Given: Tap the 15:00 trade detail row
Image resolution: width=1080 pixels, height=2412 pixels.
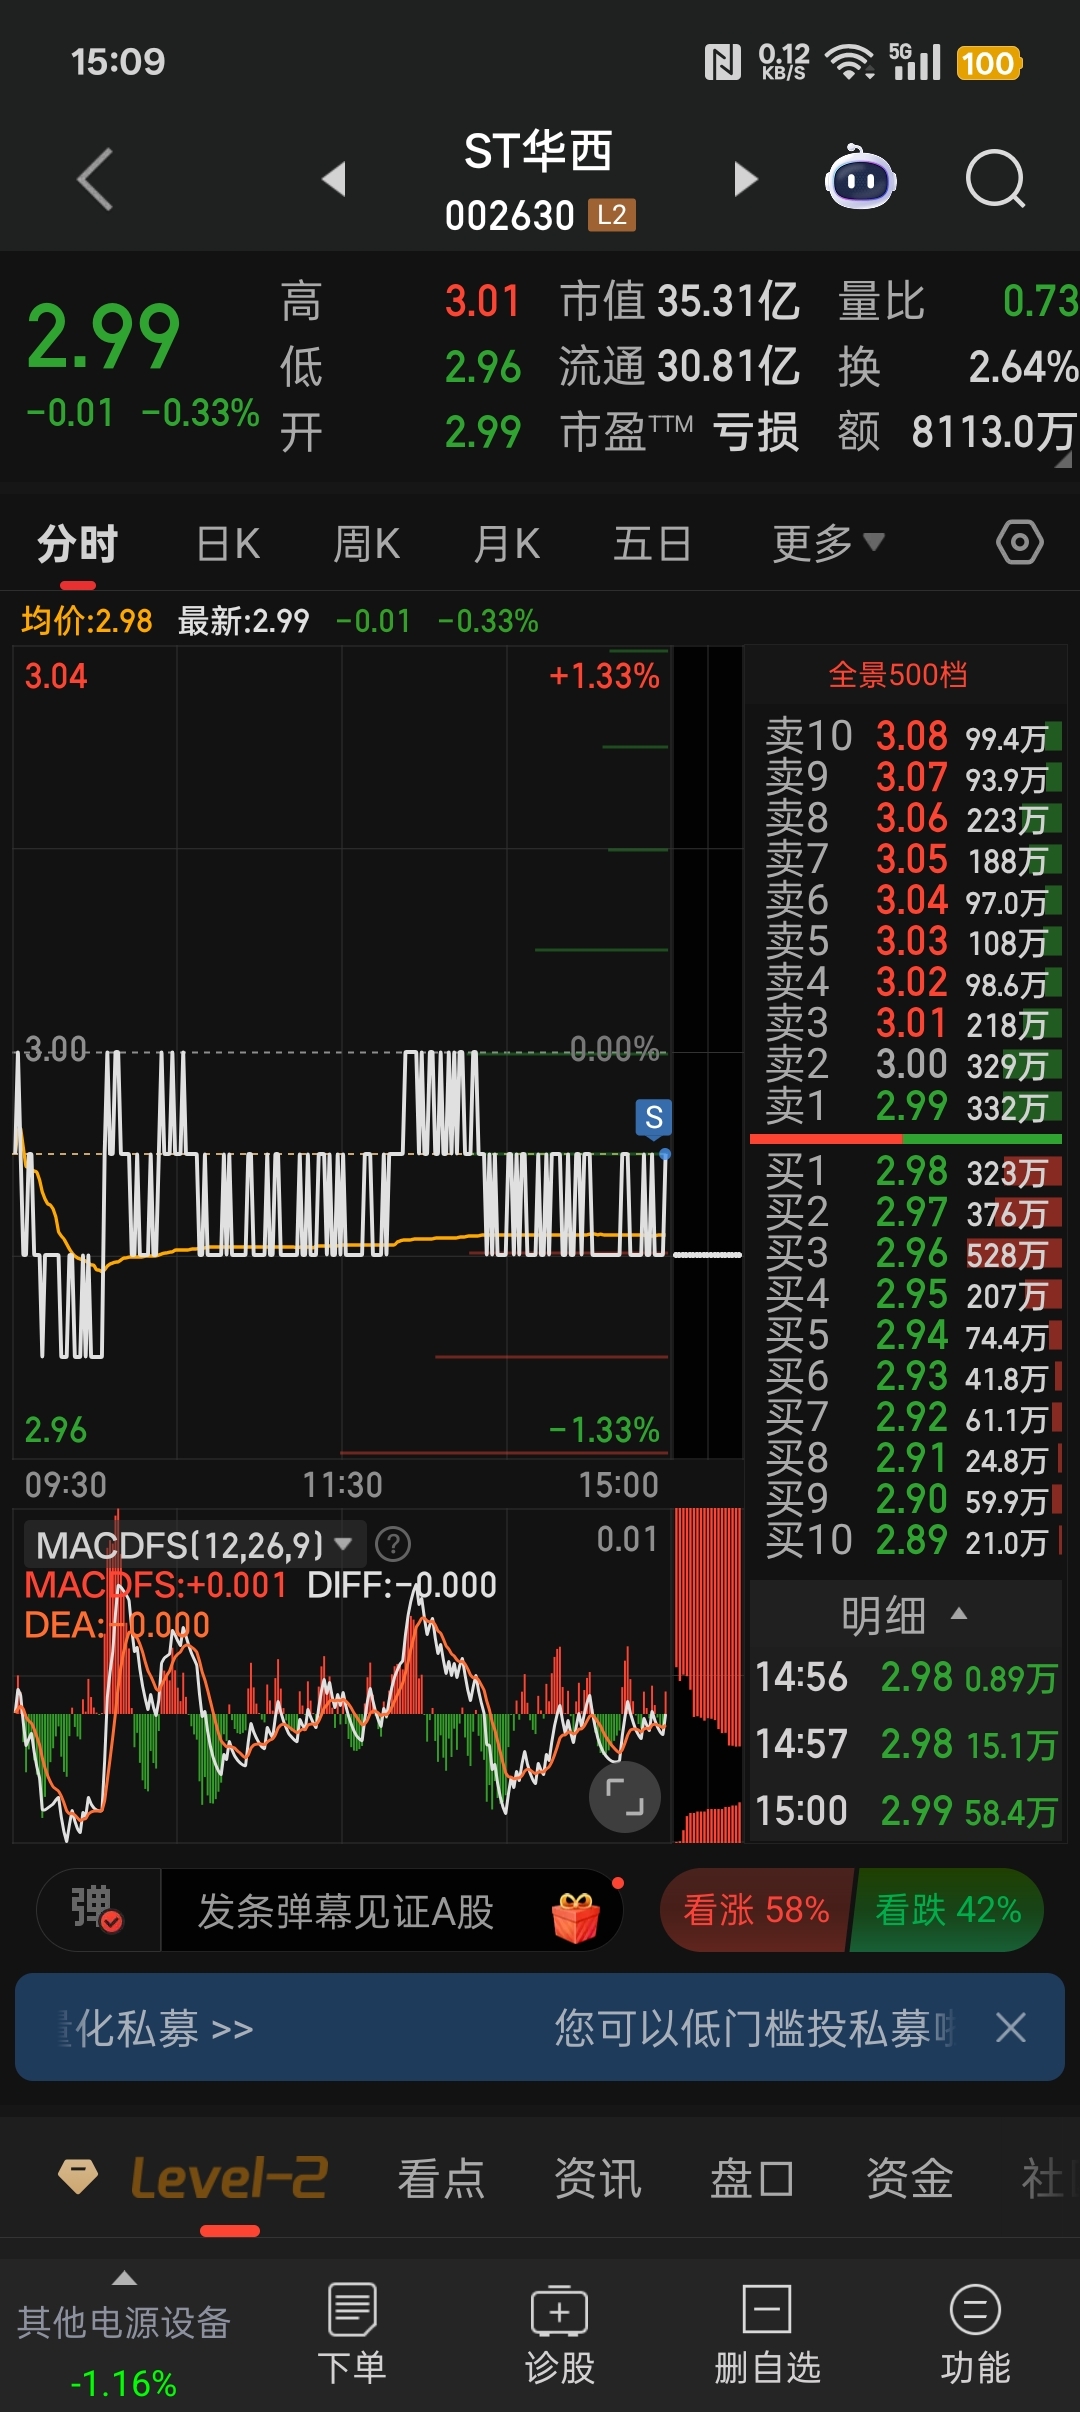Looking at the screenshot, I should click(x=906, y=1811).
